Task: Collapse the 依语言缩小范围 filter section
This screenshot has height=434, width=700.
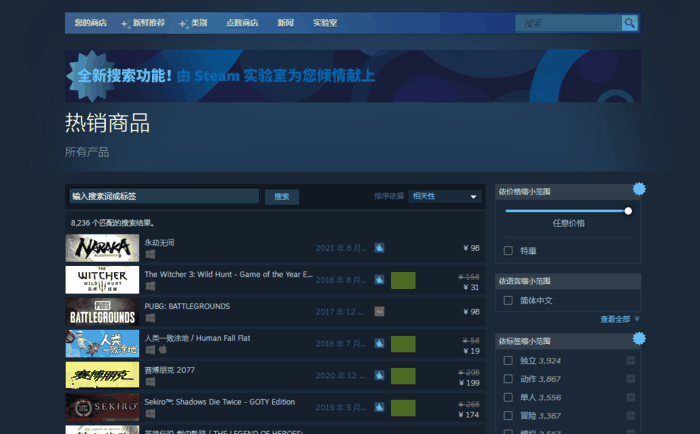Action: [x=568, y=281]
